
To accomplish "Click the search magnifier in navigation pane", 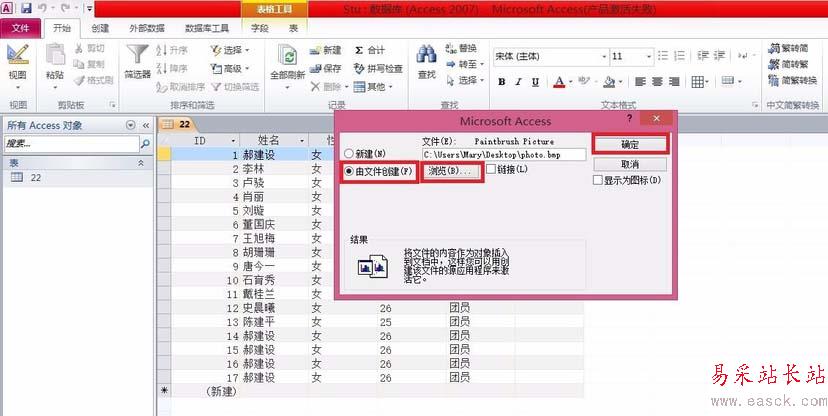I will click(x=145, y=144).
